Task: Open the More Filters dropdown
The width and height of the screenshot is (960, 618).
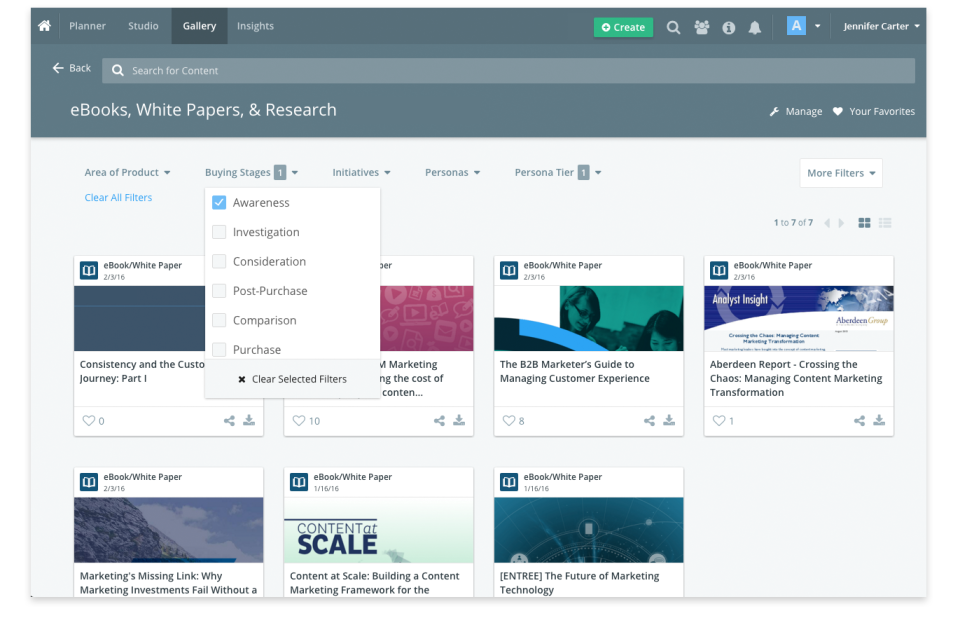Action: (841, 173)
